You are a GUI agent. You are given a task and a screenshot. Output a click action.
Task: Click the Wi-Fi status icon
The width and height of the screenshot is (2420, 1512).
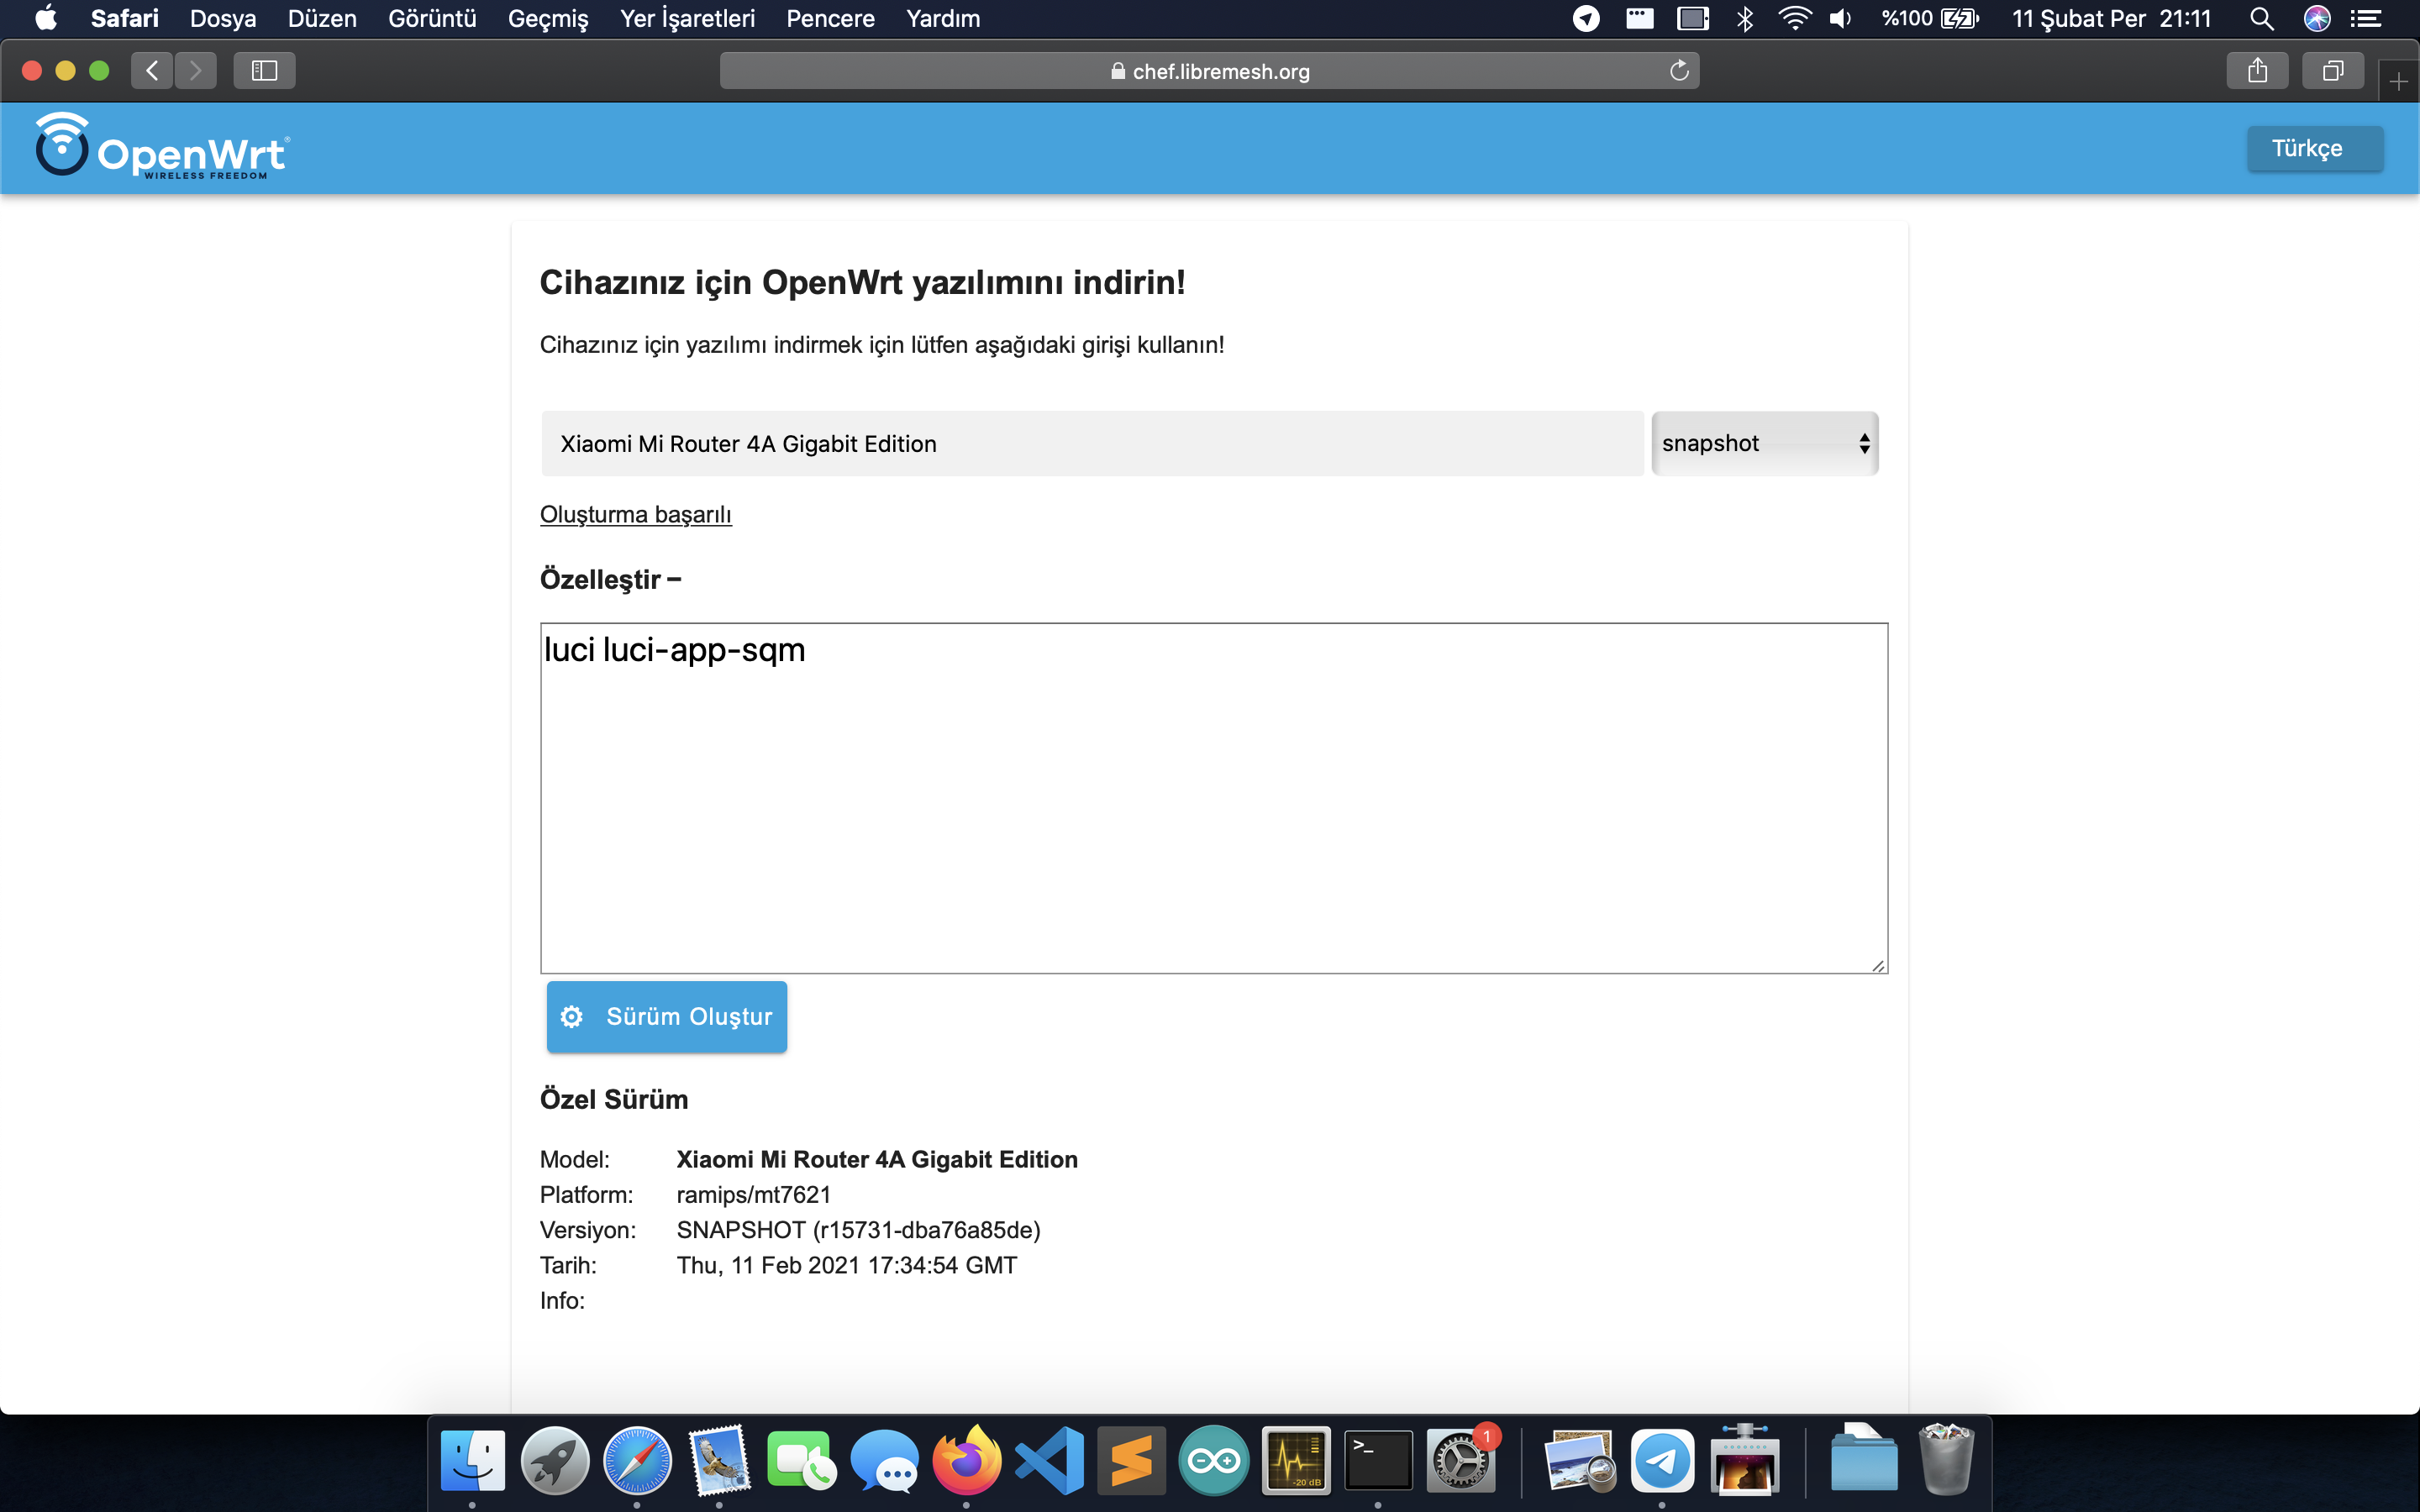[1795, 18]
